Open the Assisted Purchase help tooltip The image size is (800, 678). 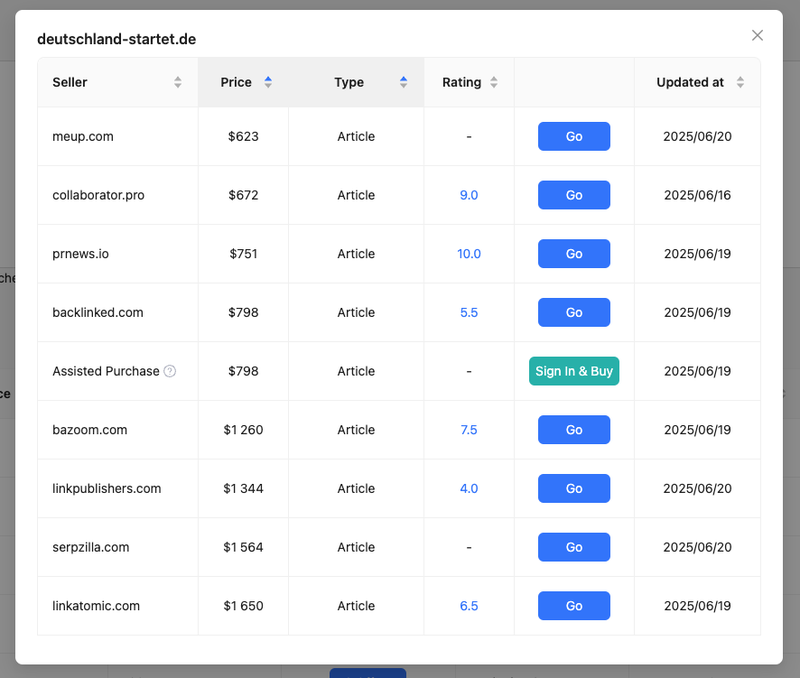172,371
